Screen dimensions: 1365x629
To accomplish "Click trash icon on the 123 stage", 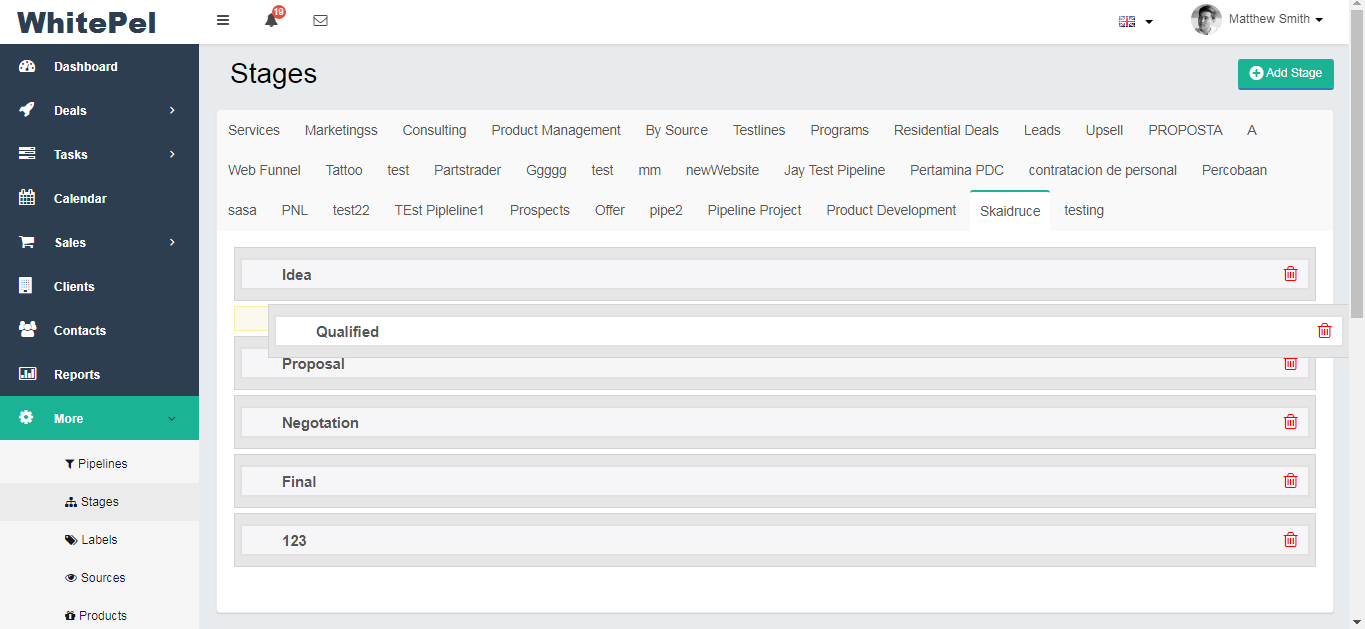I will tap(1290, 540).
